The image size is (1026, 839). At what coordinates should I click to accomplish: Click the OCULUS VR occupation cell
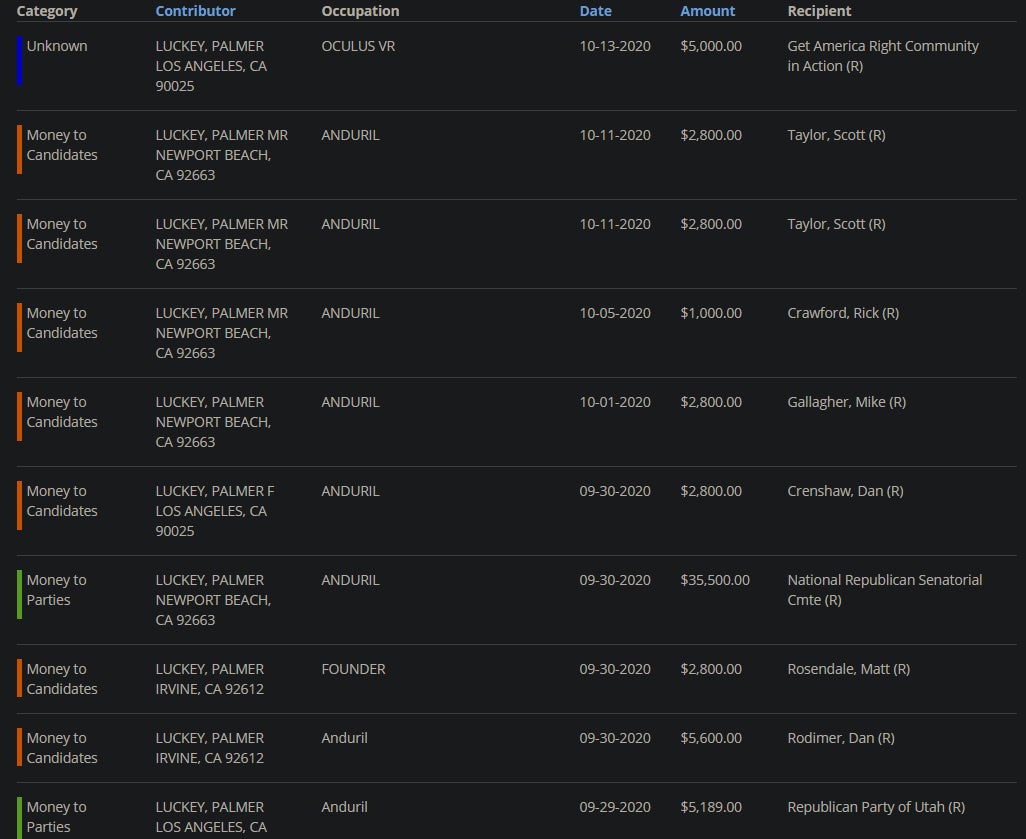point(358,46)
